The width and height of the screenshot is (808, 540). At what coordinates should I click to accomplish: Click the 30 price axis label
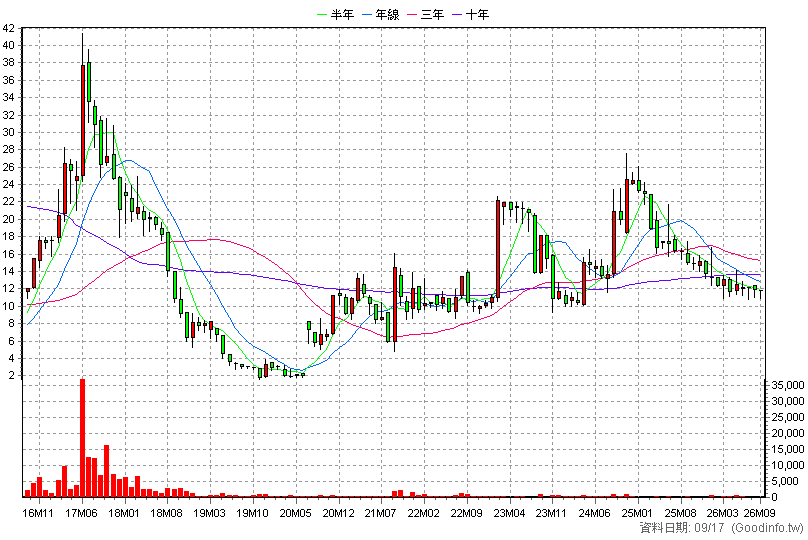coord(9,132)
